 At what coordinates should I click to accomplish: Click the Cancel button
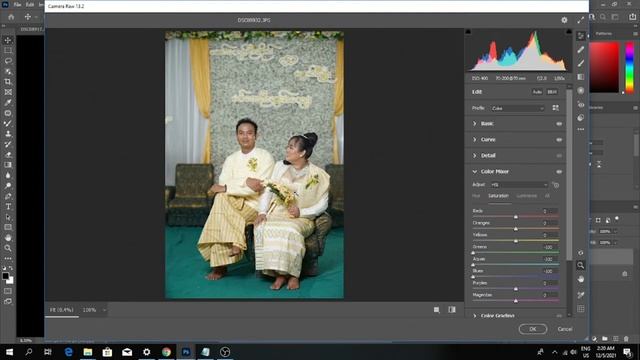[565, 329]
